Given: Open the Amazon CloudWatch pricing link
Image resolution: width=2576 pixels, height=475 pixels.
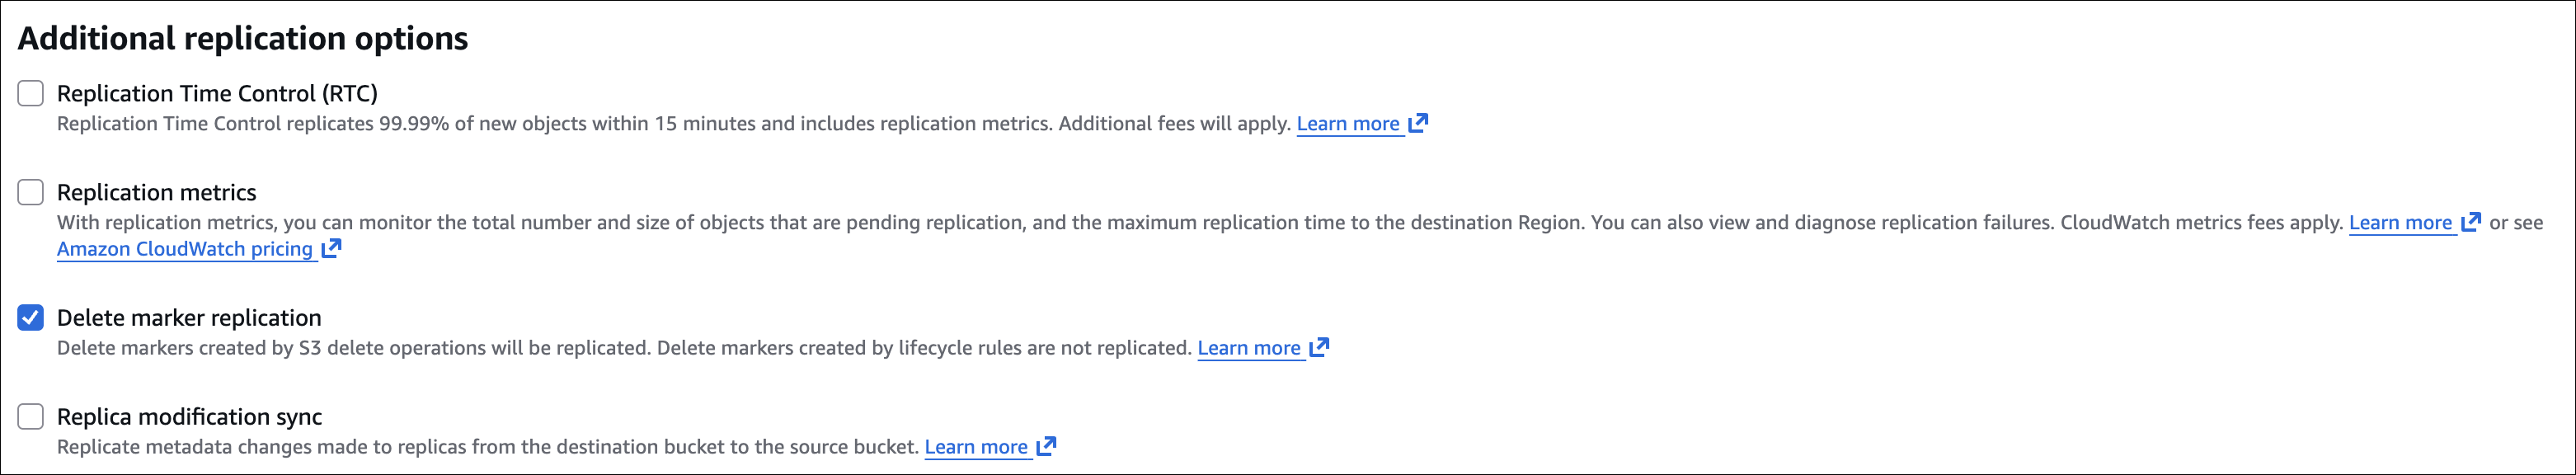Looking at the screenshot, I should 185,249.
